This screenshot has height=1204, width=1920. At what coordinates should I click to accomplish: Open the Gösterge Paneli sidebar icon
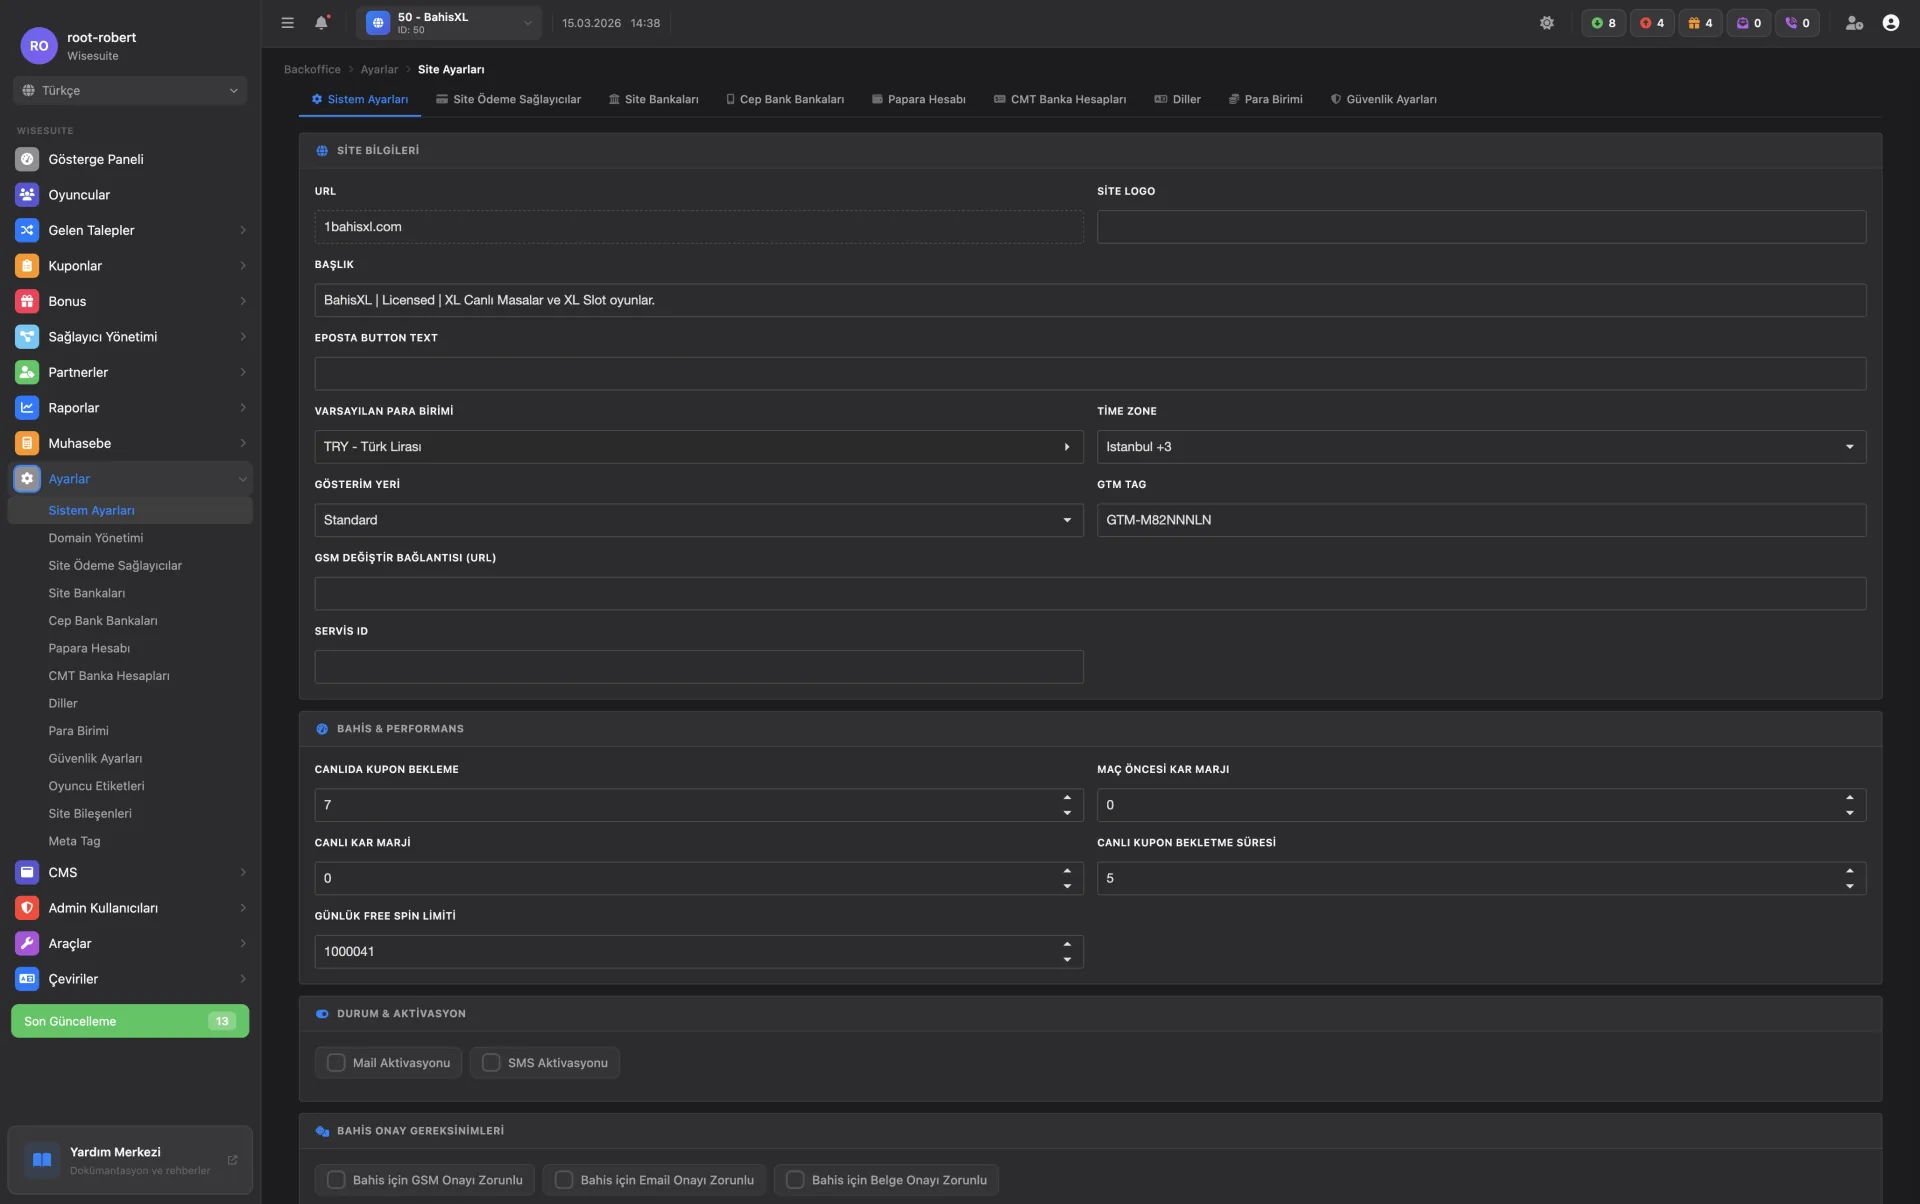[27, 159]
